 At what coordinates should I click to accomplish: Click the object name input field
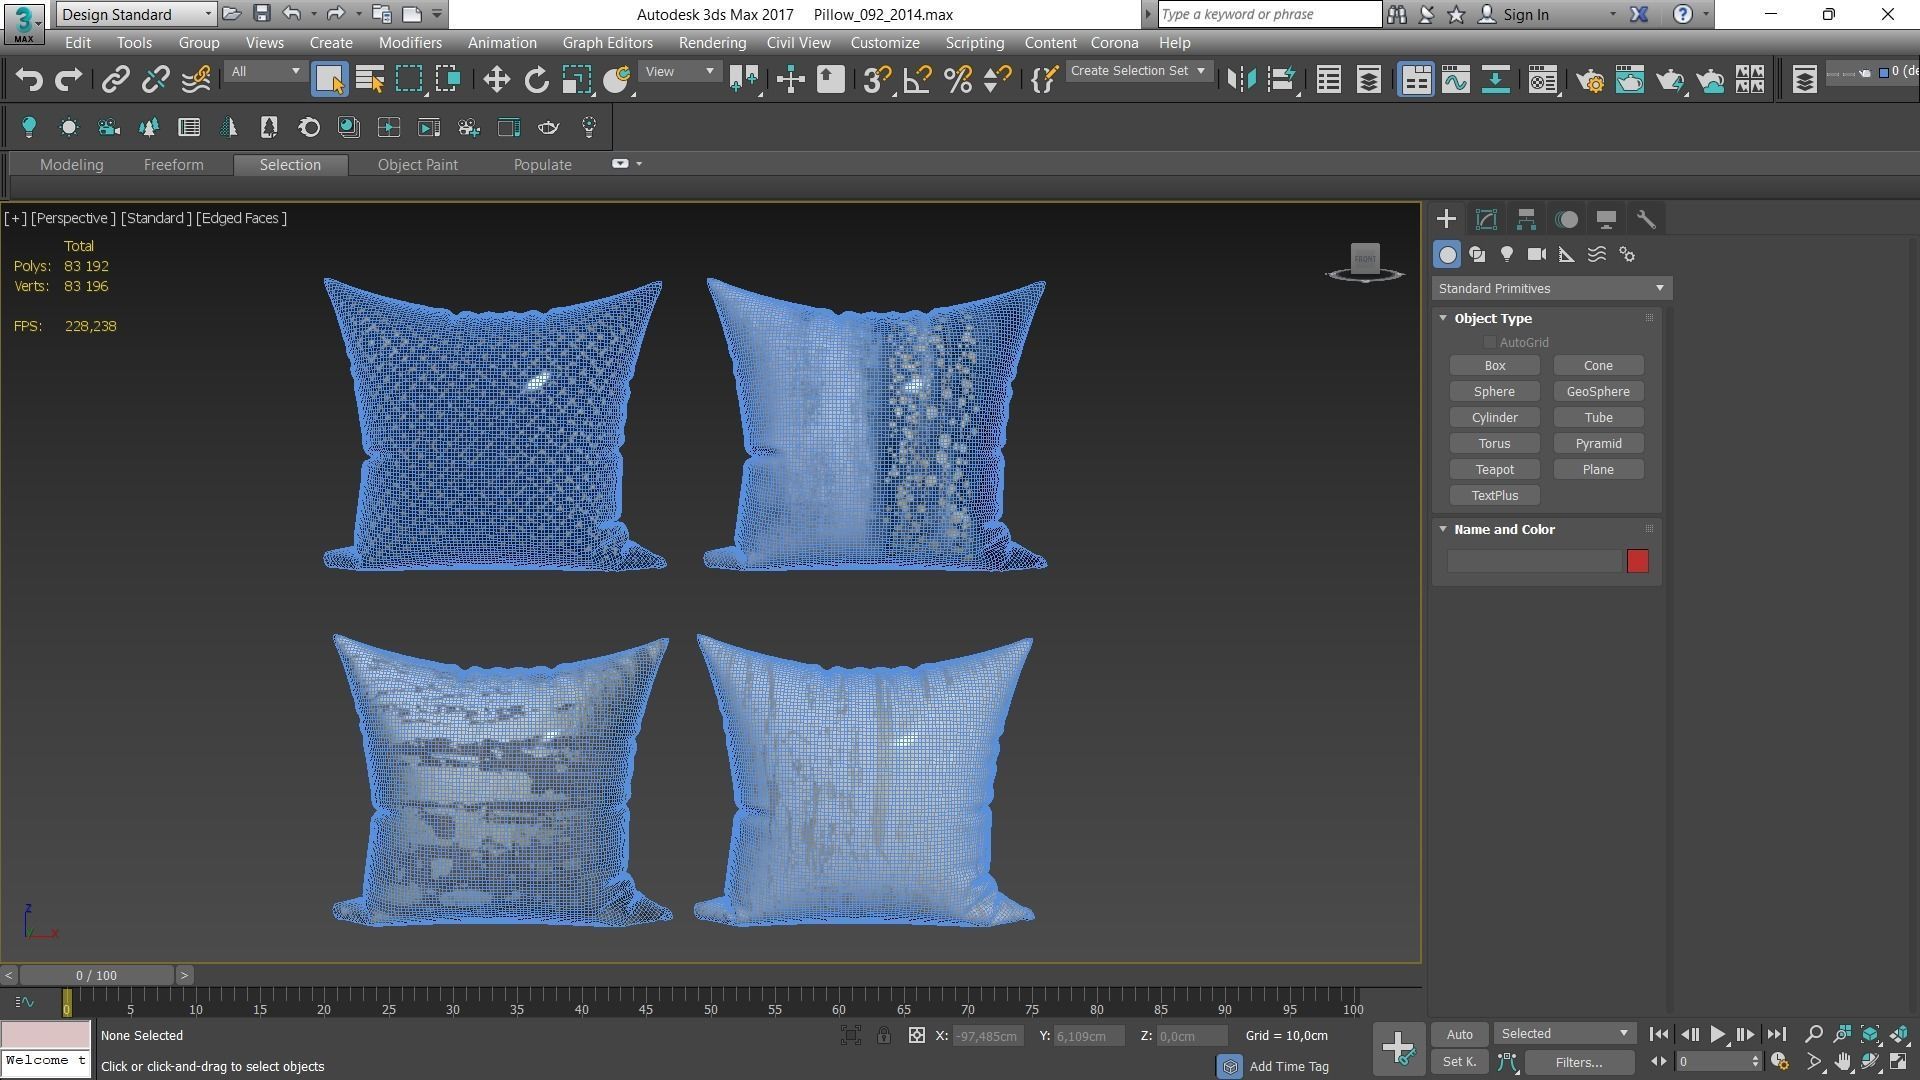click(x=1534, y=562)
